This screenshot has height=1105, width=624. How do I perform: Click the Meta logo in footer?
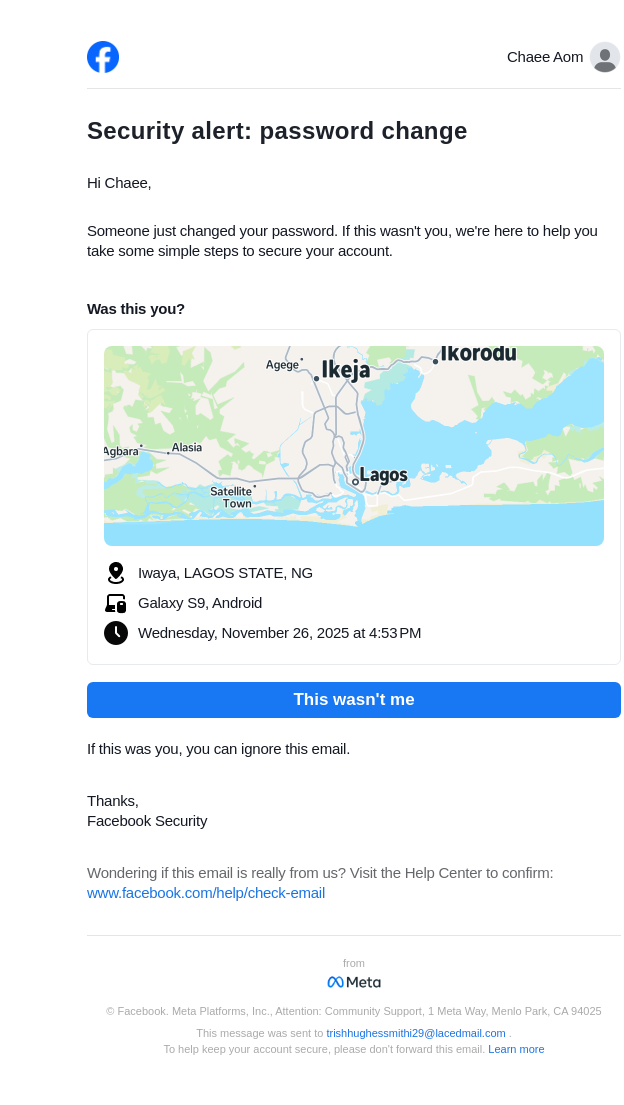(354, 982)
